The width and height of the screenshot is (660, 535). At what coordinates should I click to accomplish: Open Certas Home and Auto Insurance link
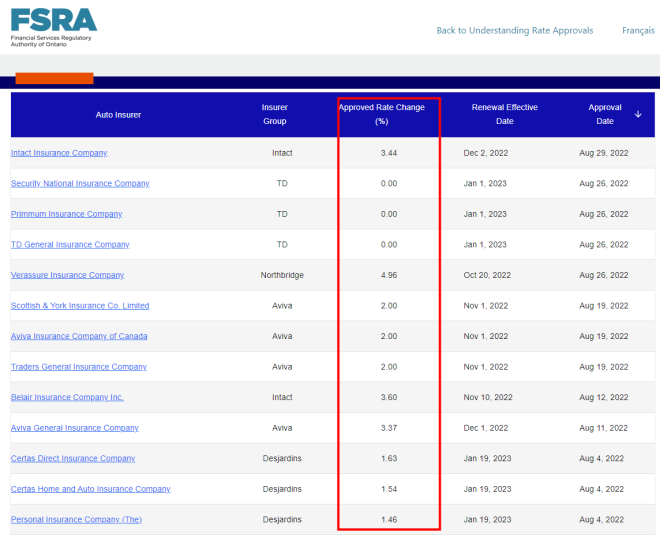click(x=90, y=489)
